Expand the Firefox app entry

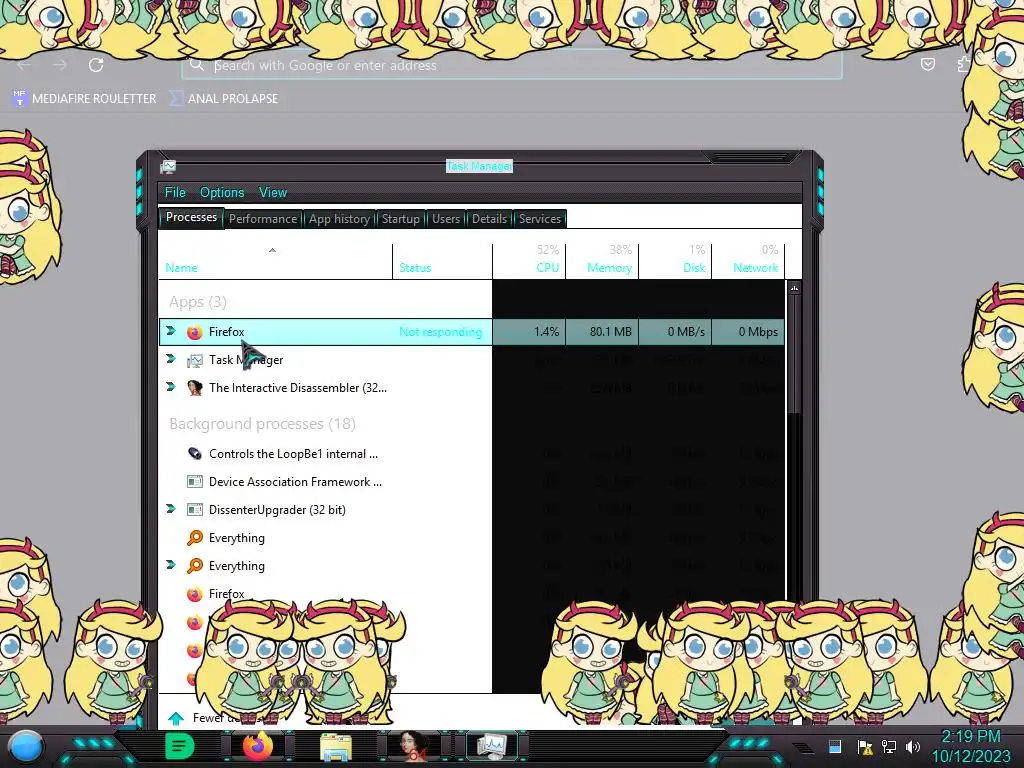pos(171,331)
